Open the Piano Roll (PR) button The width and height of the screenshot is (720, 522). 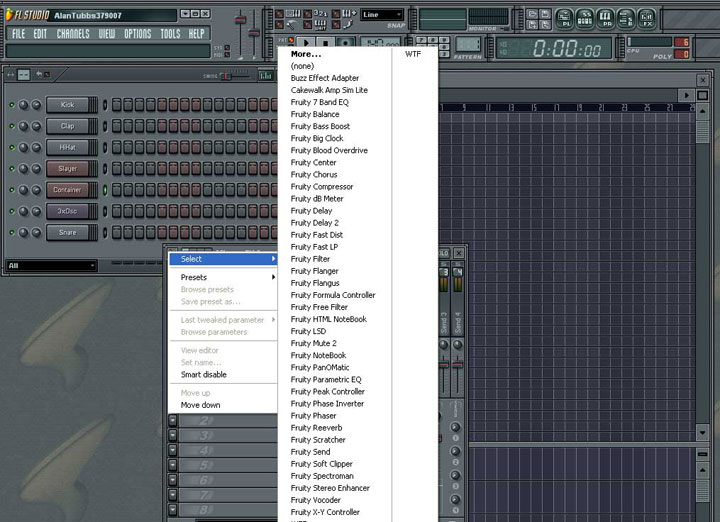tap(605, 19)
